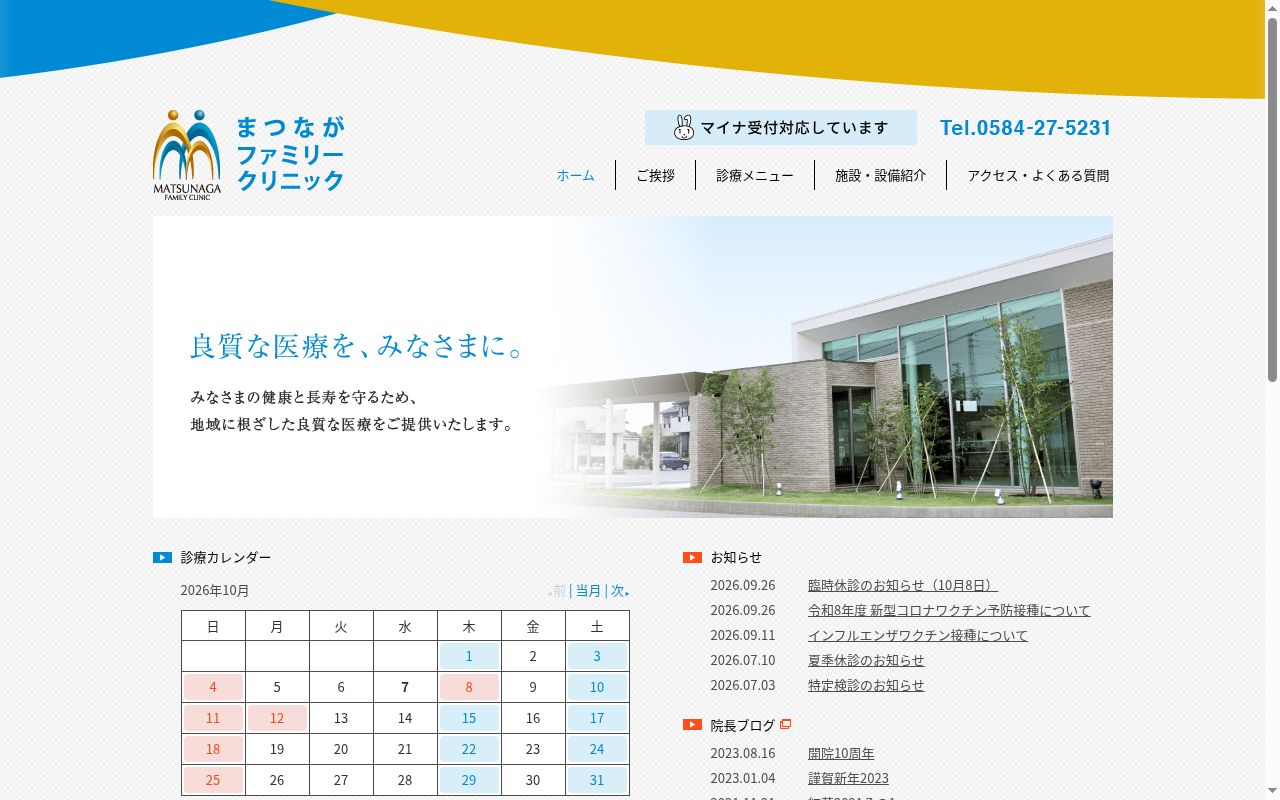Image resolution: width=1280 pixels, height=800 pixels.
Task: Click the 院長ブログ heading text
Action: [x=743, y=725]
